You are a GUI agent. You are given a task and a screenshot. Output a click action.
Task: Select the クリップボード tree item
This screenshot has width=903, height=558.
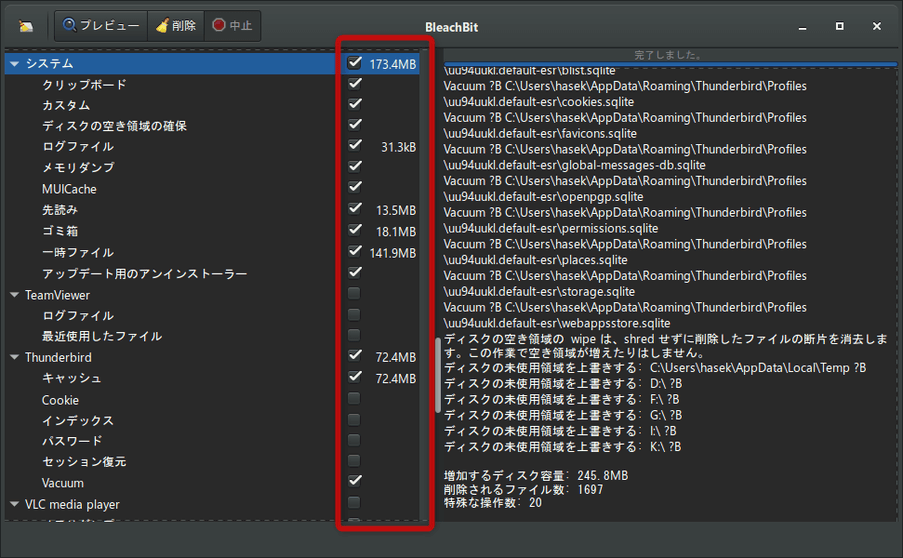pyautogui.click(x=84, y=85)
